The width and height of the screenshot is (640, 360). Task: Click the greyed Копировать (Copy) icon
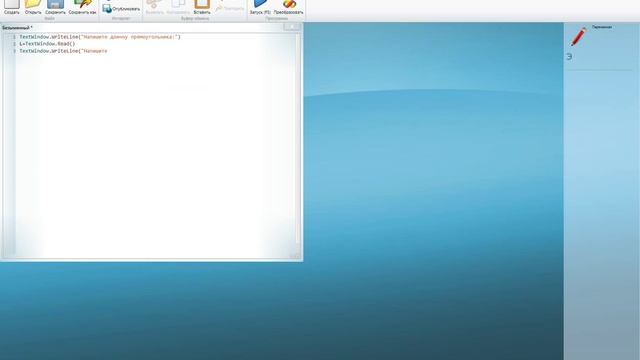tap(178, 7)
